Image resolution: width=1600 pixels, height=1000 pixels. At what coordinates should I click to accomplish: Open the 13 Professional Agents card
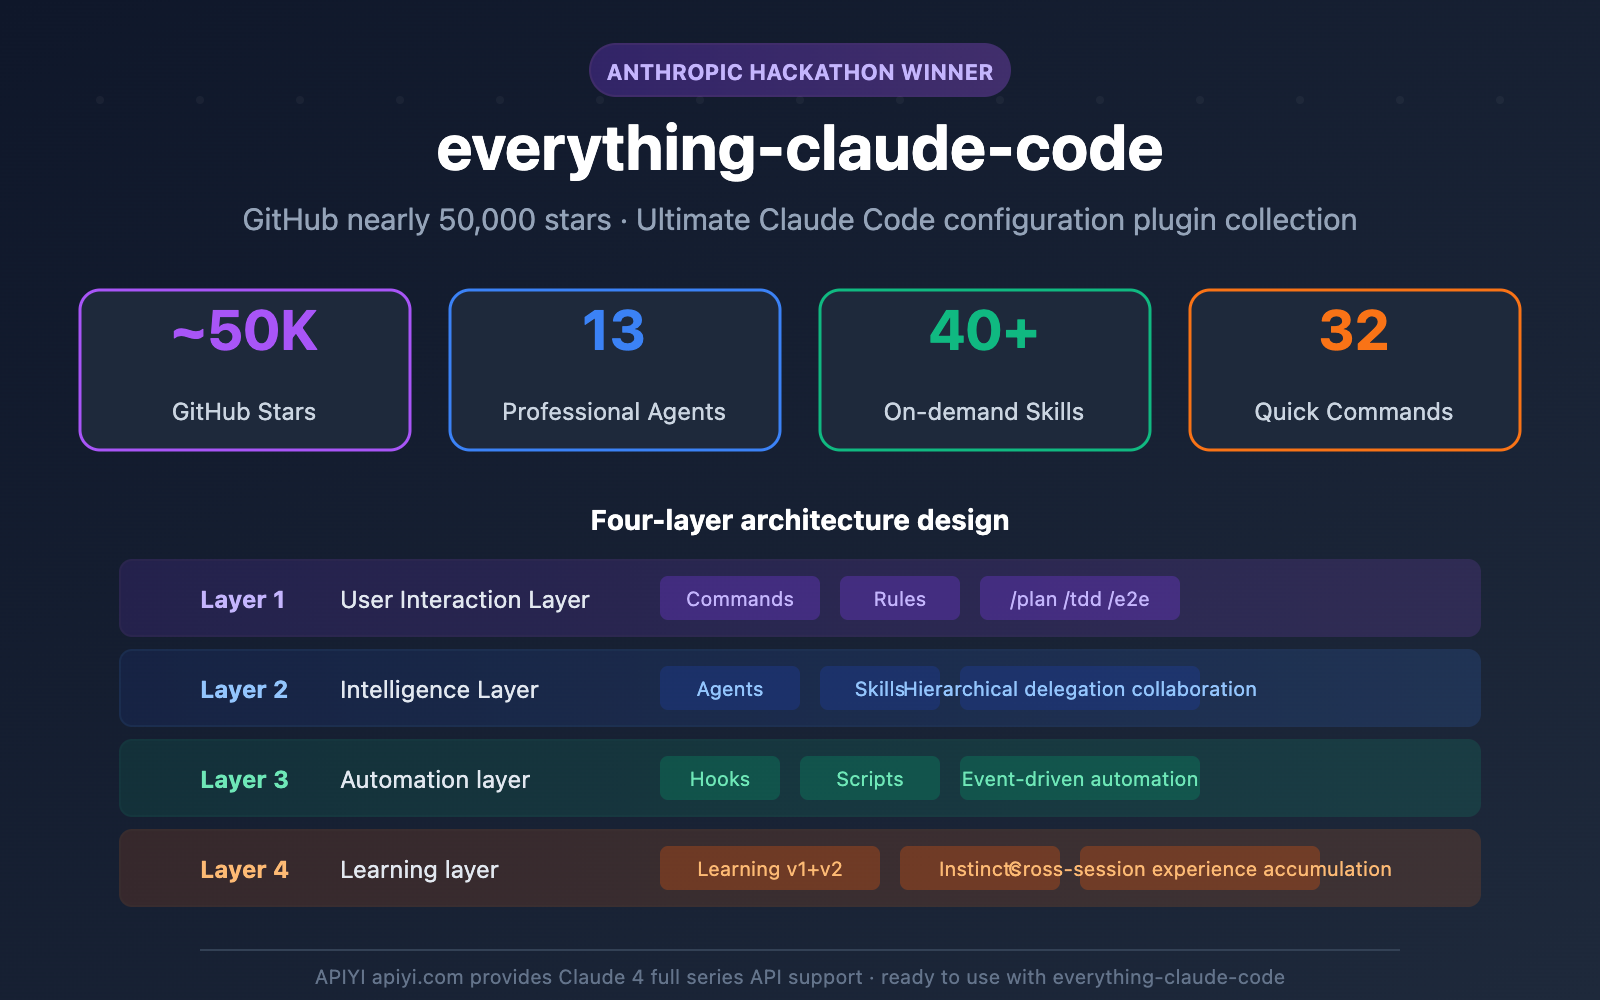point(613,369)
